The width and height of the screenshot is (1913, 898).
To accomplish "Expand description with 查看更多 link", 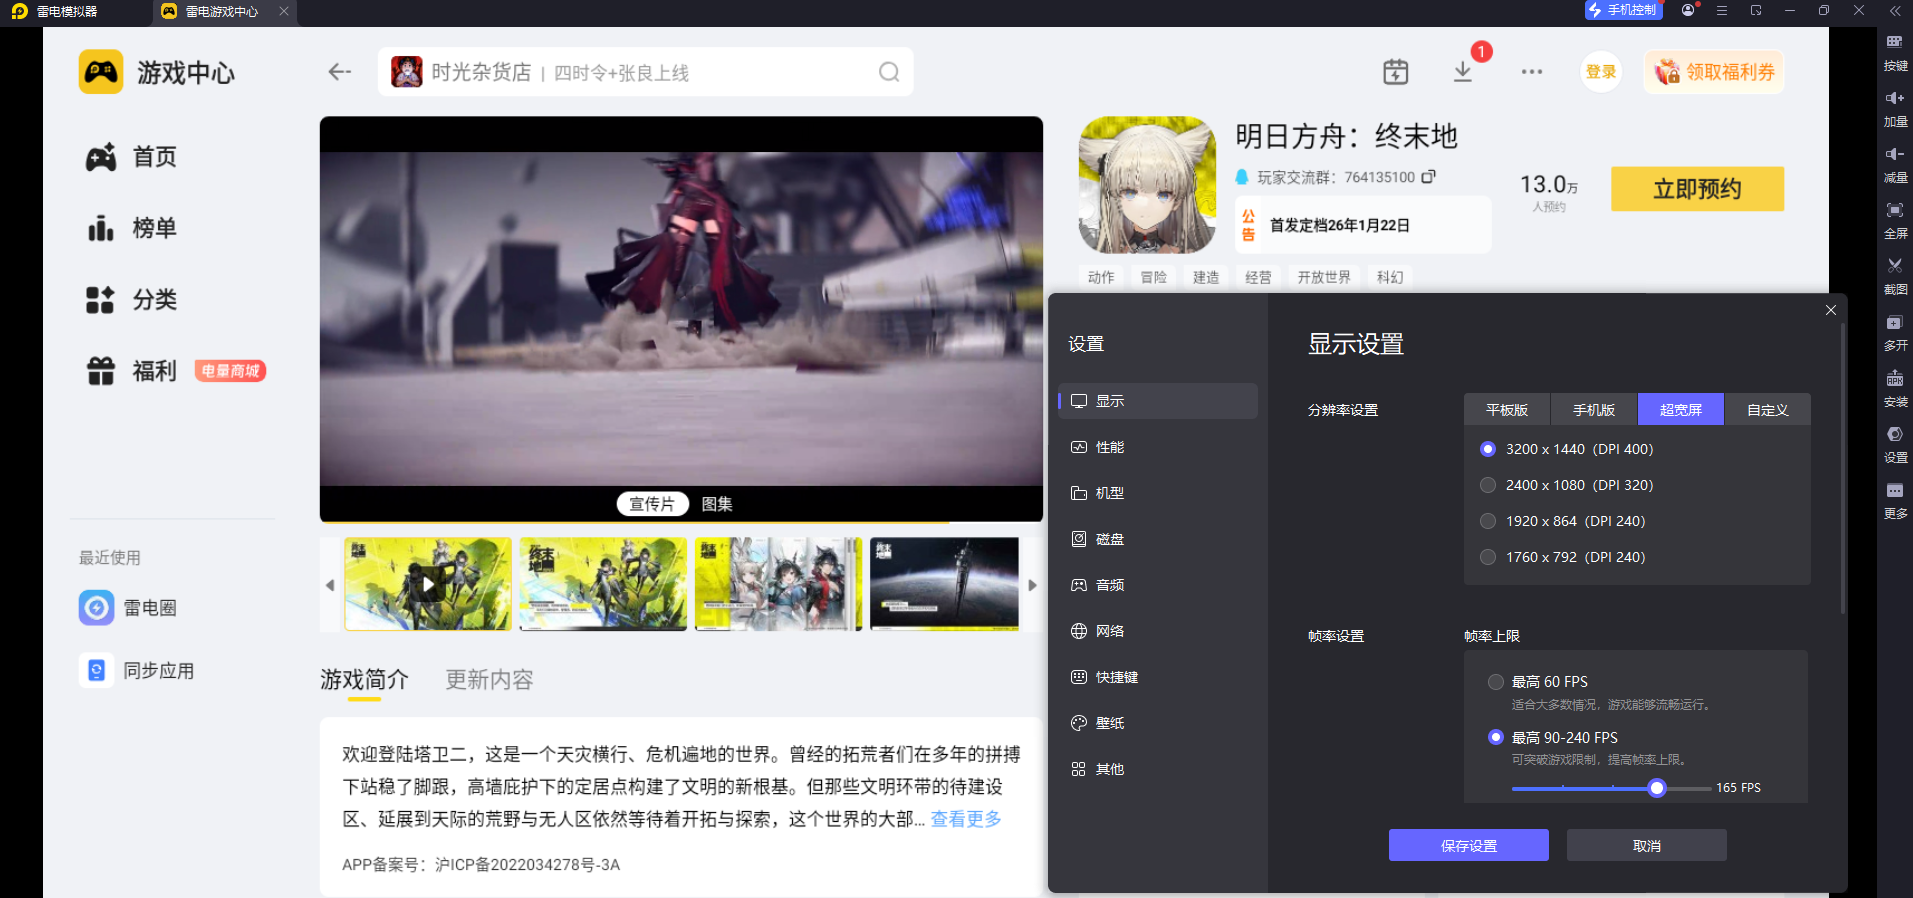I will click(965, 819).
